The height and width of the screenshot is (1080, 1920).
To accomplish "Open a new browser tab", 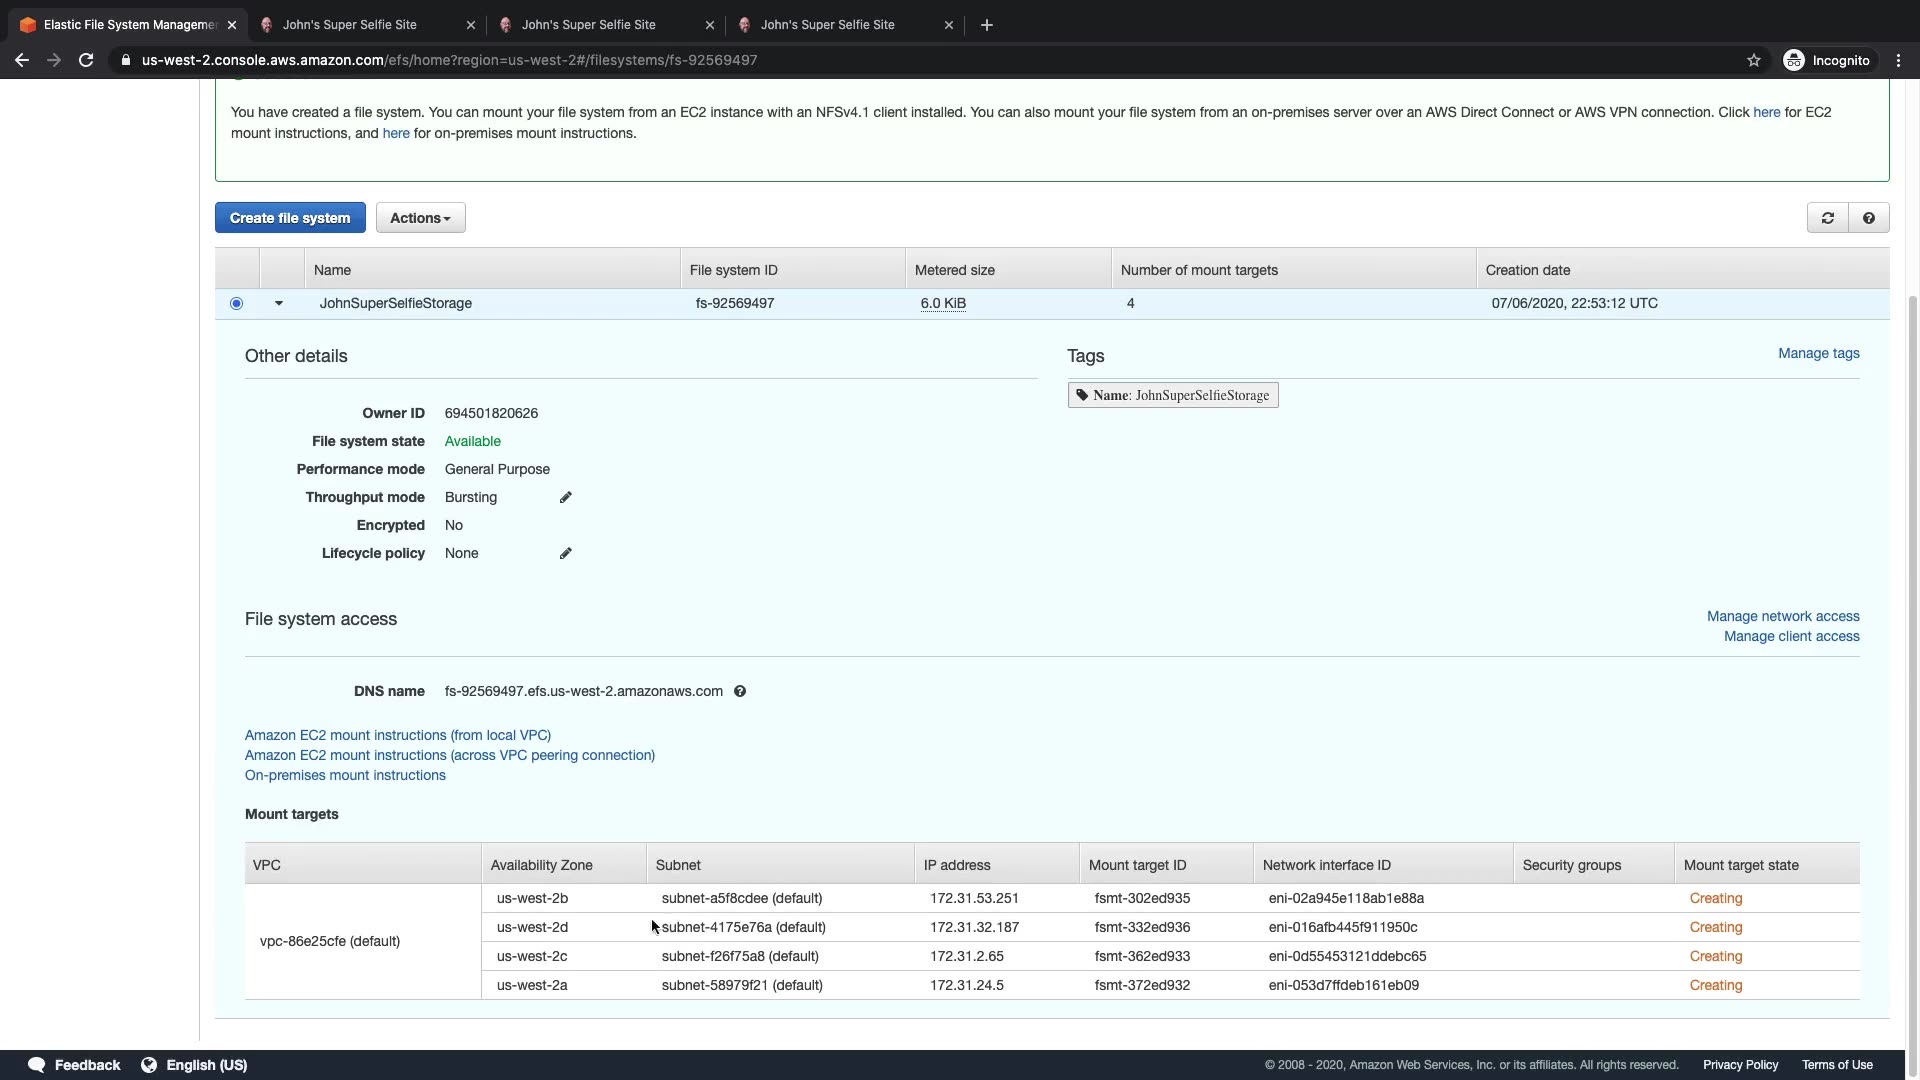I will [x=987, y=25].
